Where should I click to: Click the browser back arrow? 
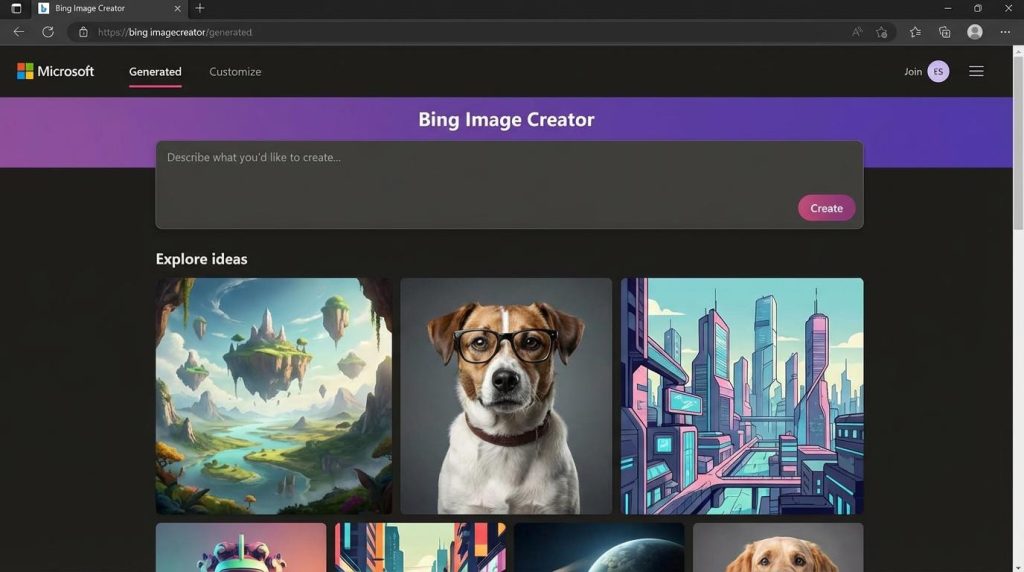18,32
